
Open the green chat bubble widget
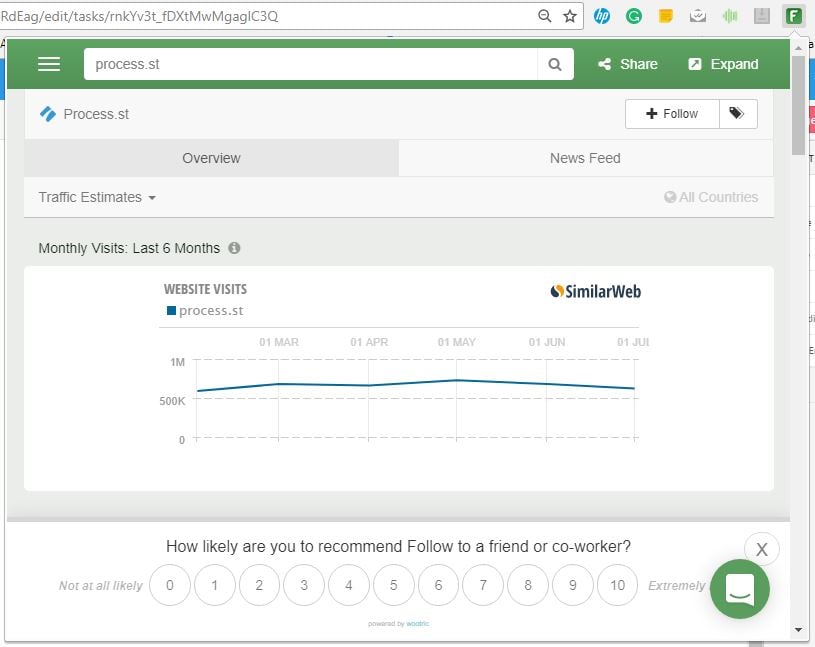point(740,588)
